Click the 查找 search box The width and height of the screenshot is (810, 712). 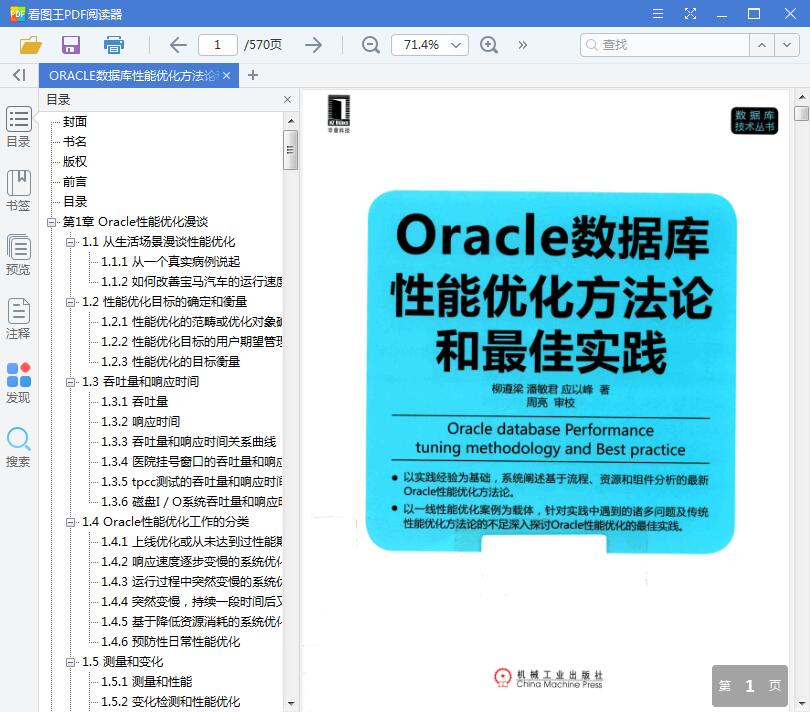point(665,45)
